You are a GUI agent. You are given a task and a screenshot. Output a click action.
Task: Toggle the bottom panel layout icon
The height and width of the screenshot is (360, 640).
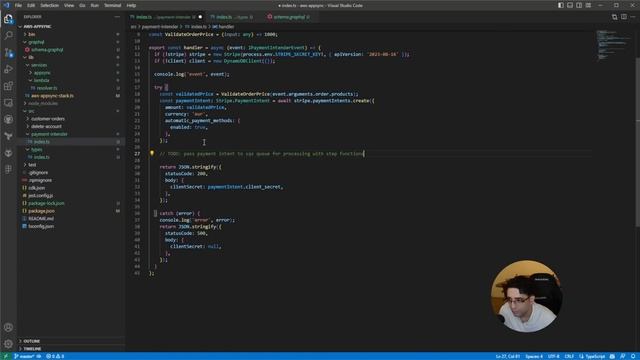[570, 5]
